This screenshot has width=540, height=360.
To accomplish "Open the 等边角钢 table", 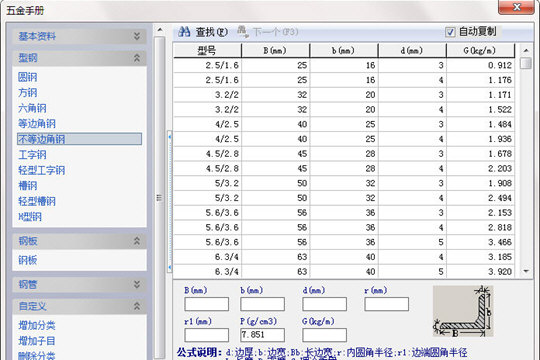I will click(x=37, y=124).
